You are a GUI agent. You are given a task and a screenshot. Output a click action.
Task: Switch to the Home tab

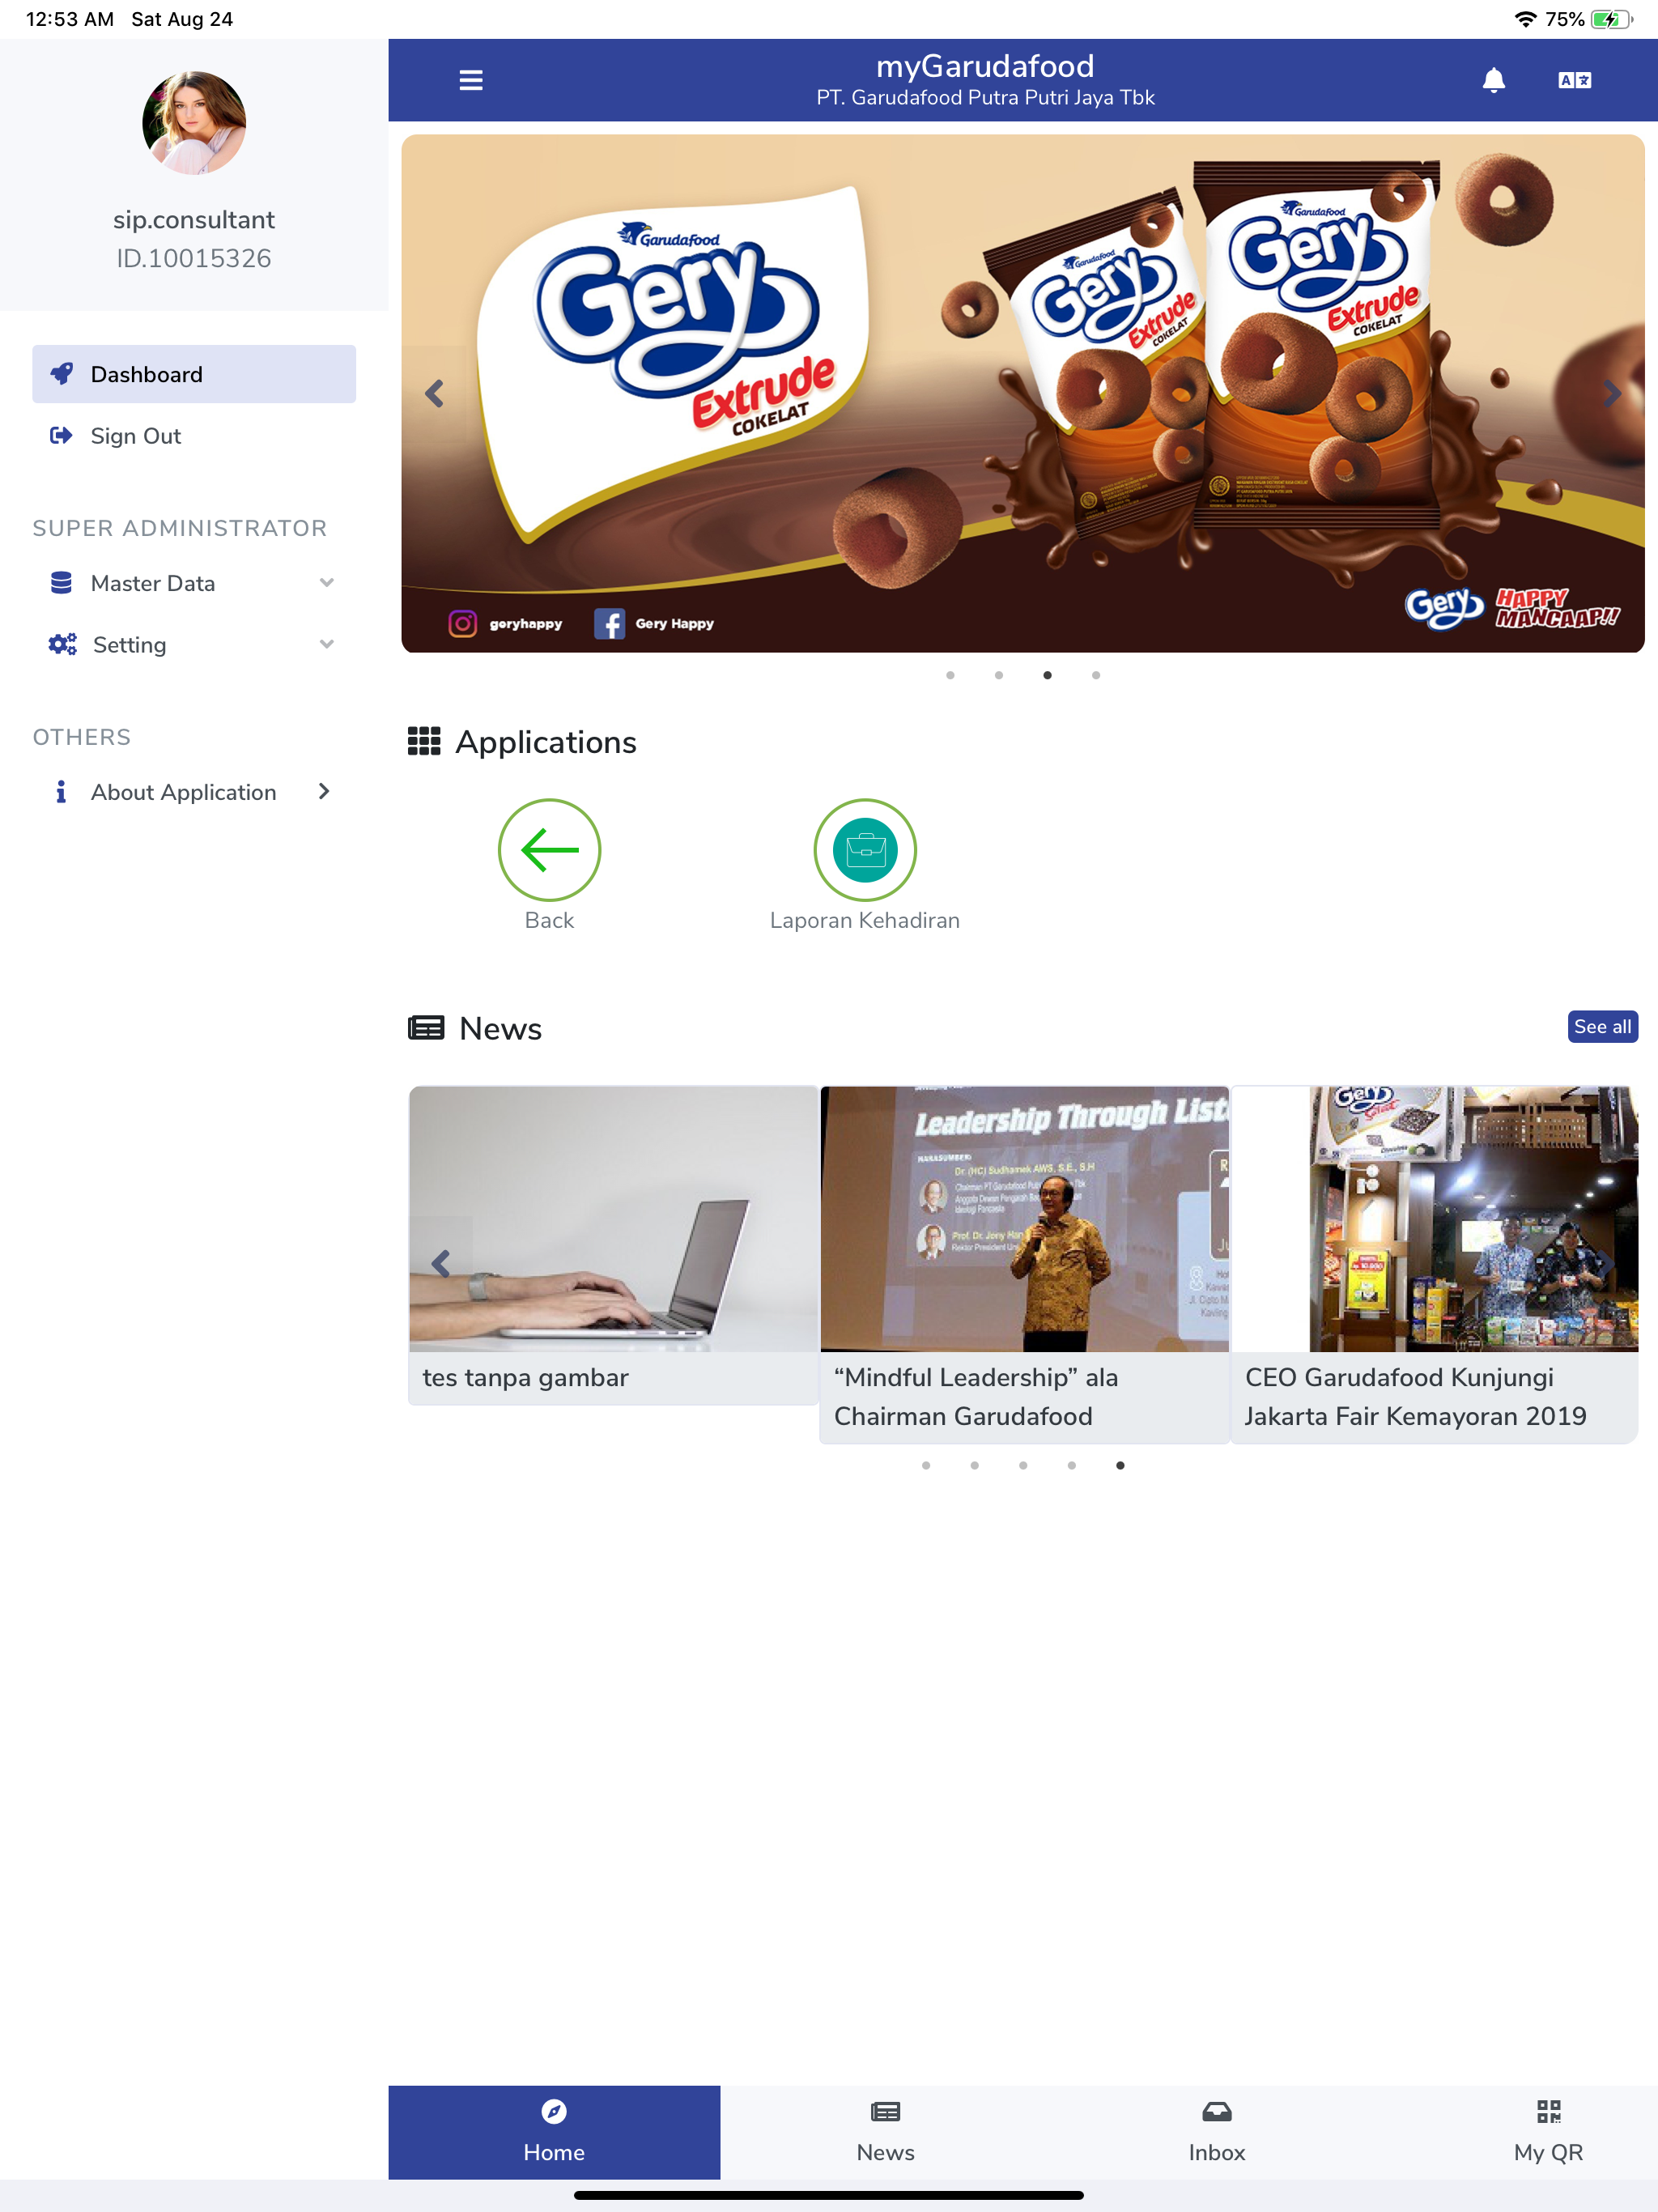[554, 2132]
